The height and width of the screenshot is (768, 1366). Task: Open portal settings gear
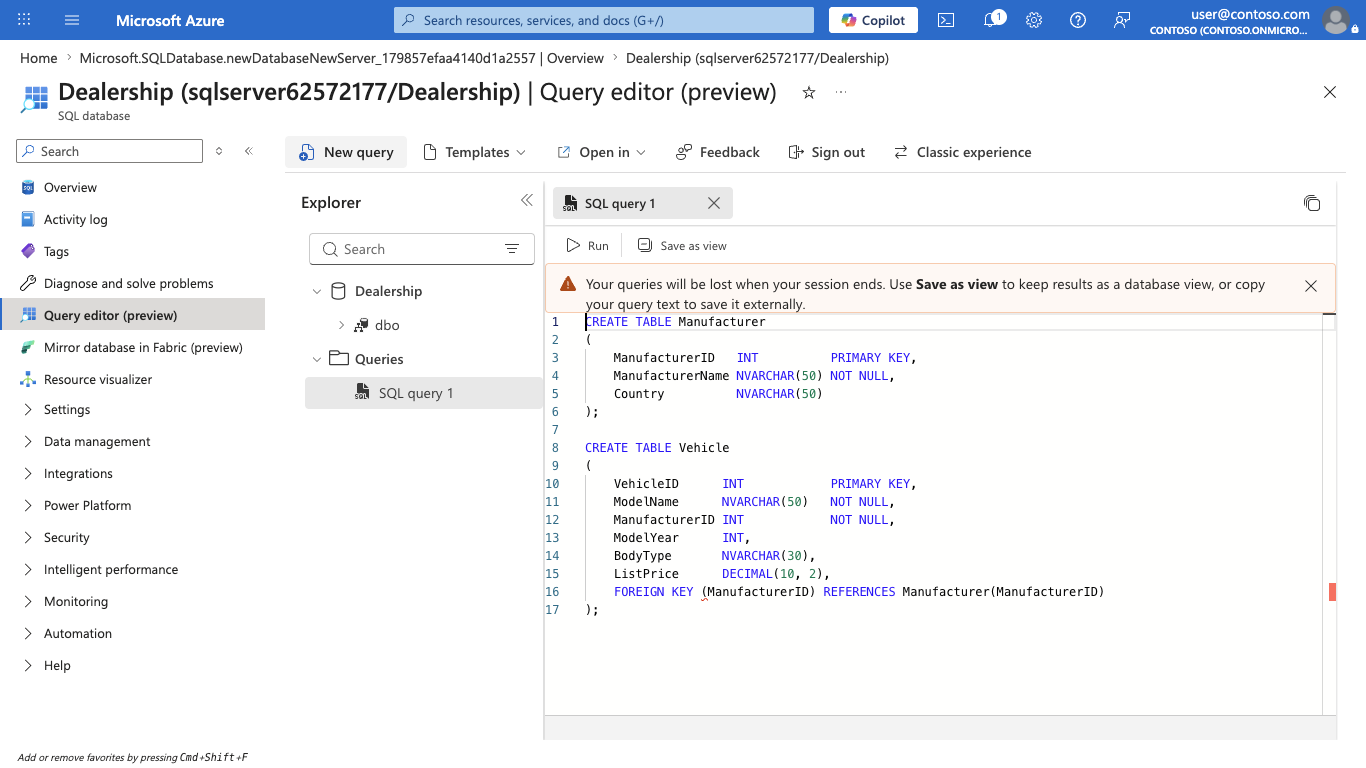(x=1034, y=20)
